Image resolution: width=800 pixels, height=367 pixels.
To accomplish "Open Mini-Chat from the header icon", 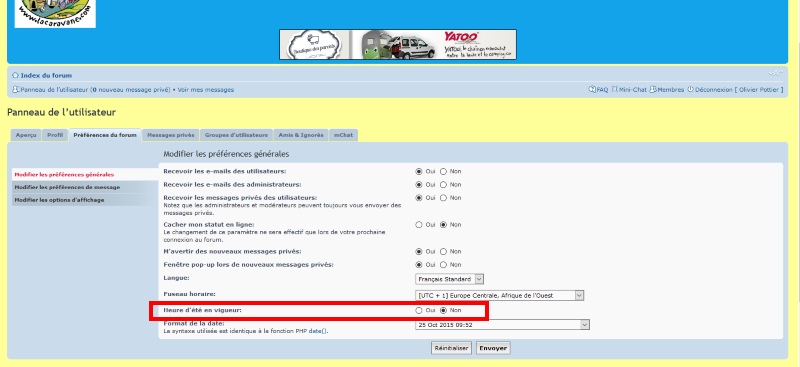I will pos(615,89).
